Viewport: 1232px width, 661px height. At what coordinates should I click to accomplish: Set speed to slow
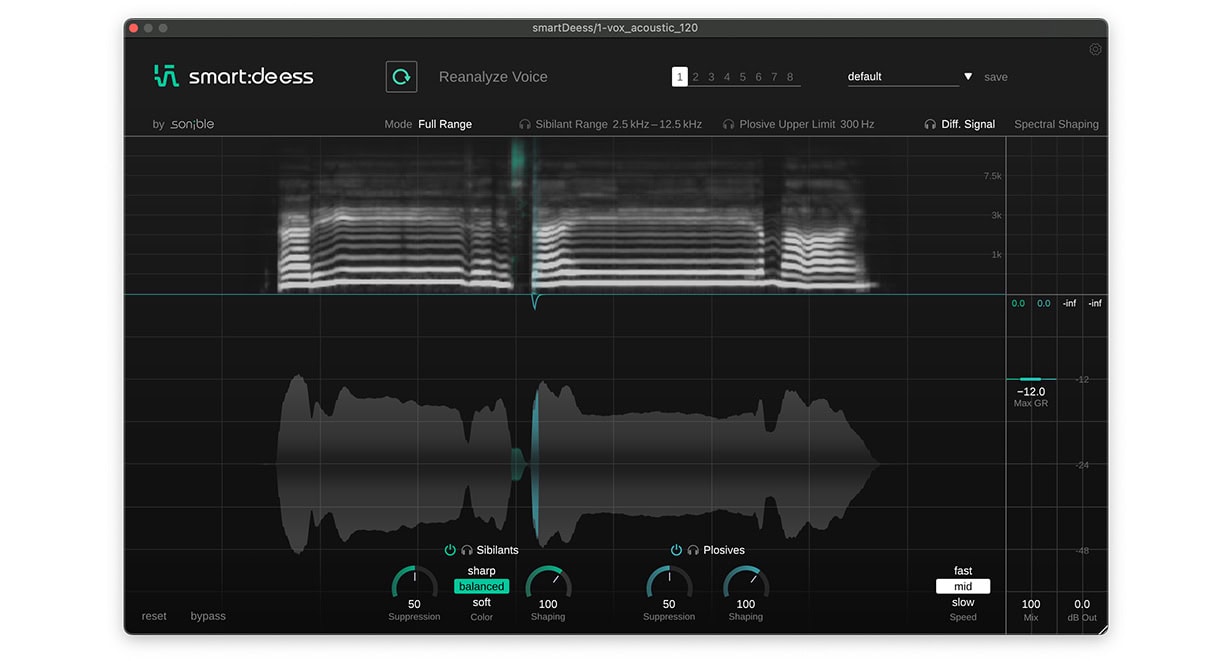tap(963, 602)
